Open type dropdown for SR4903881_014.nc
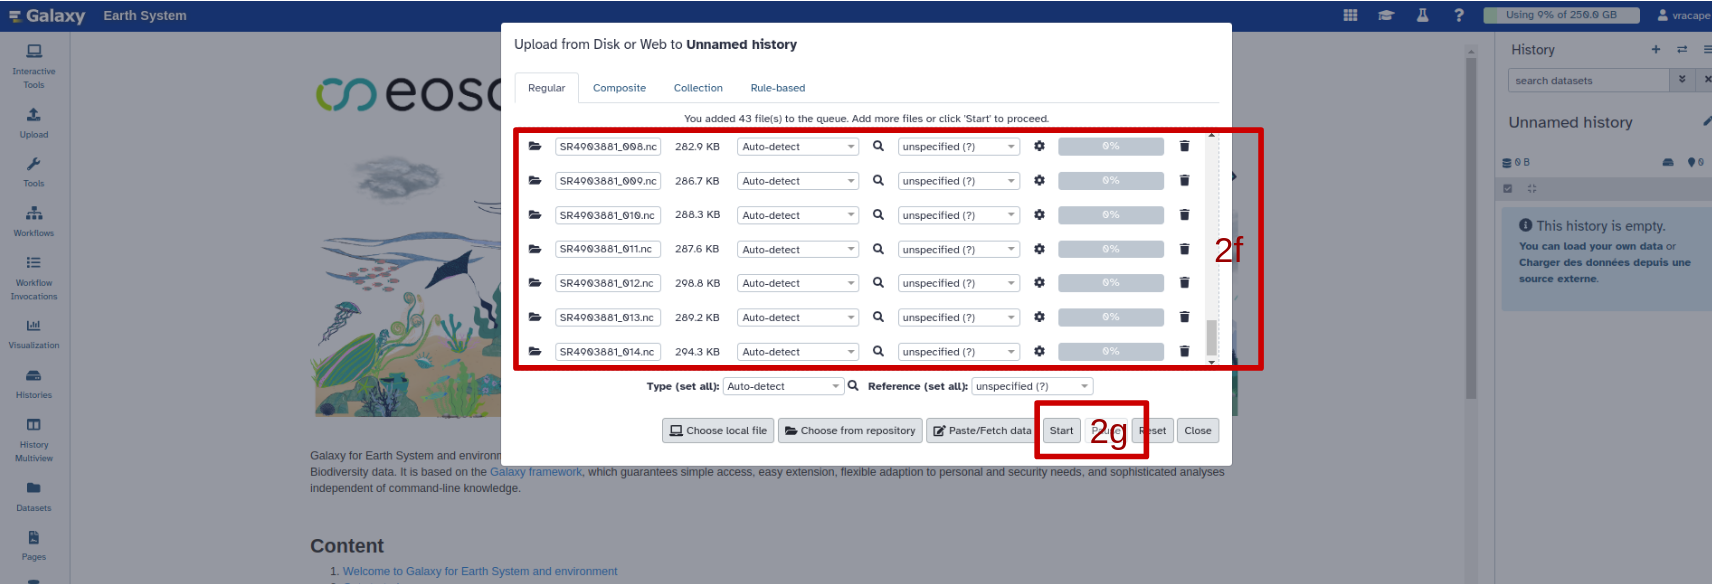Screen dimensions: 1712x584 [x=798, y=352]
